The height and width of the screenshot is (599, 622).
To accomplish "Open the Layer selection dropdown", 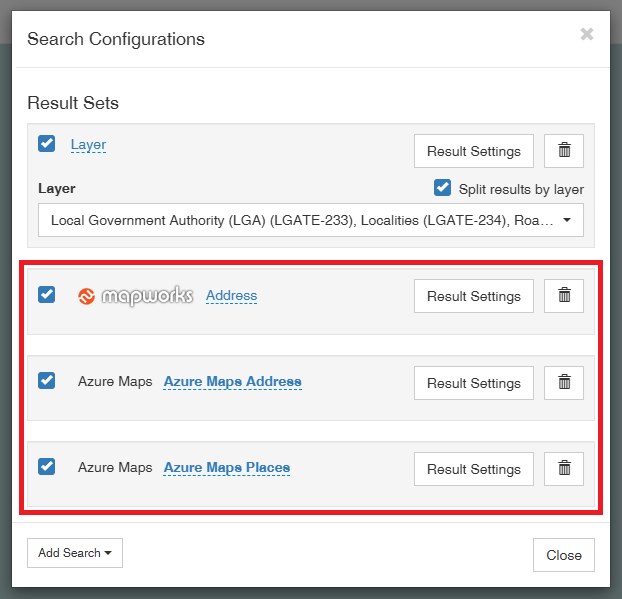I will 311,220.
